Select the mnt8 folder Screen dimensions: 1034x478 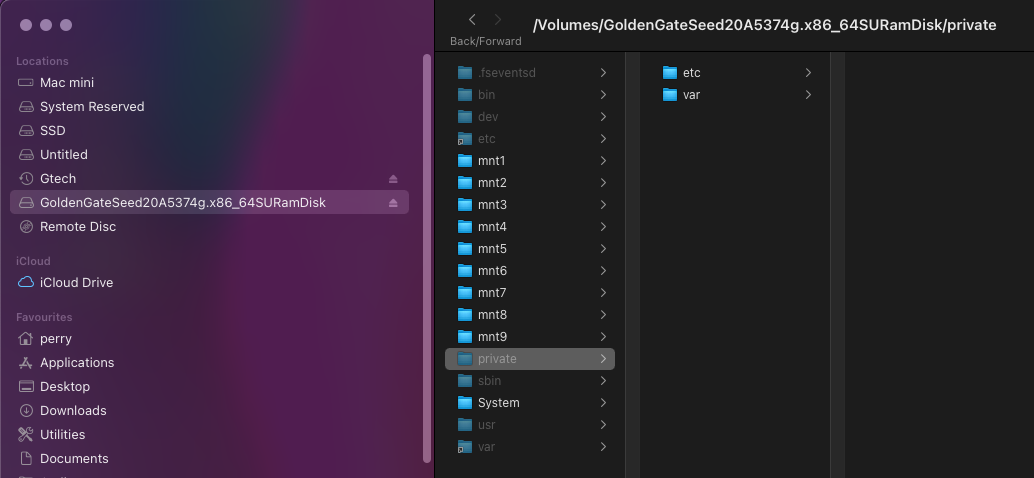[x=530, y=314]
